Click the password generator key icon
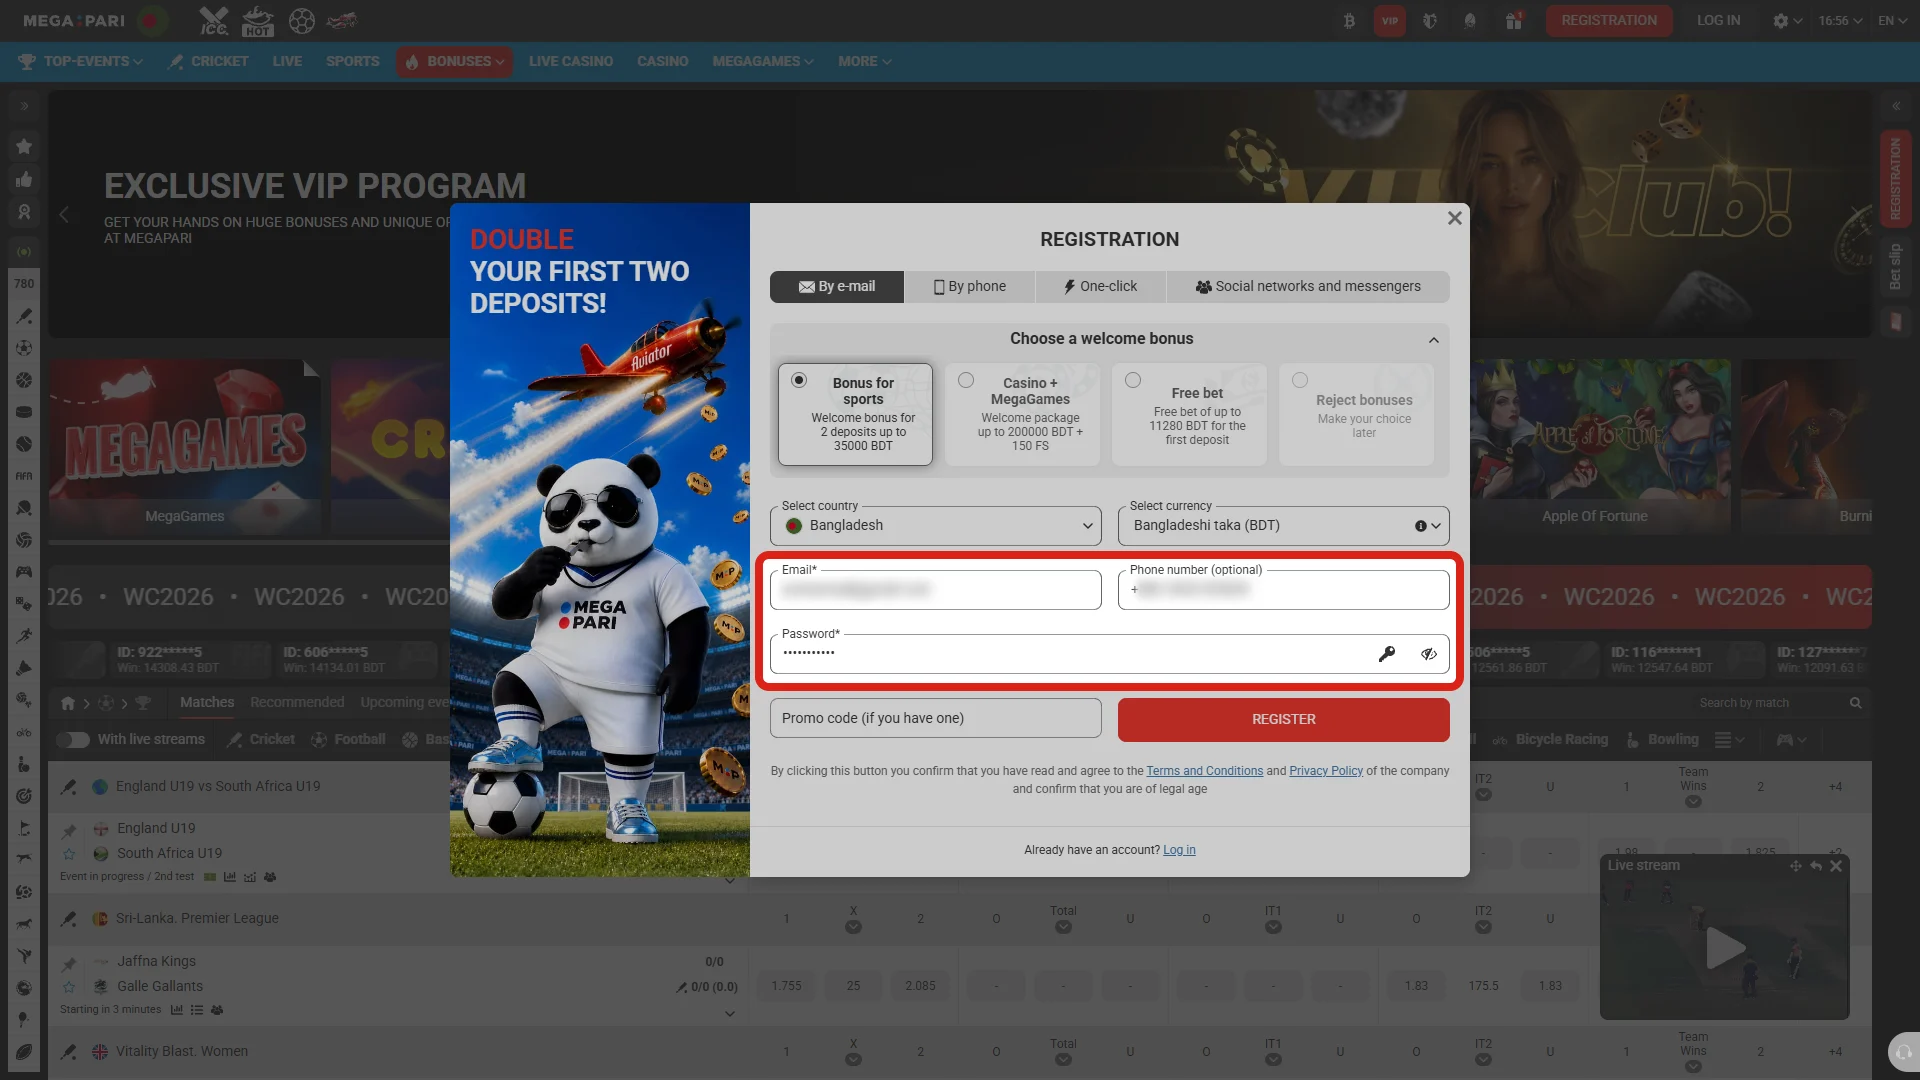 point(1387,654)
